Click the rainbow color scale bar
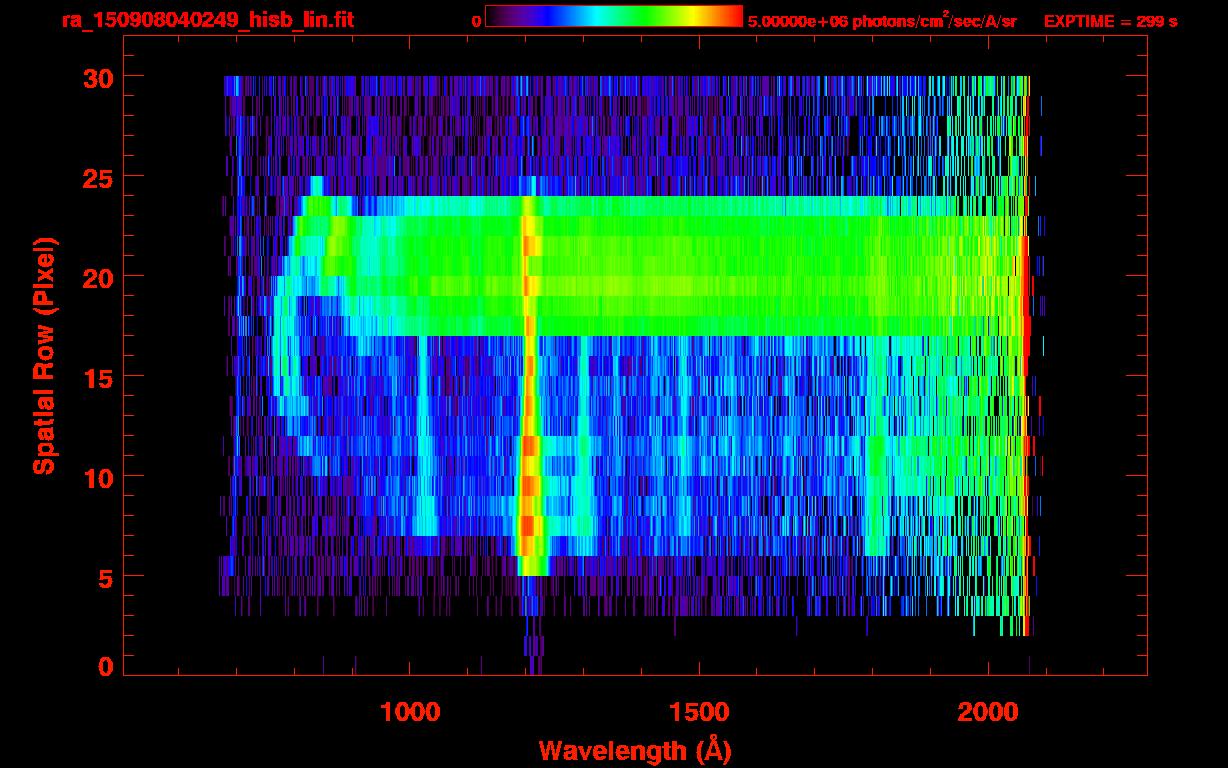Viewport: 1228px width, 768px height. point(613,17)
